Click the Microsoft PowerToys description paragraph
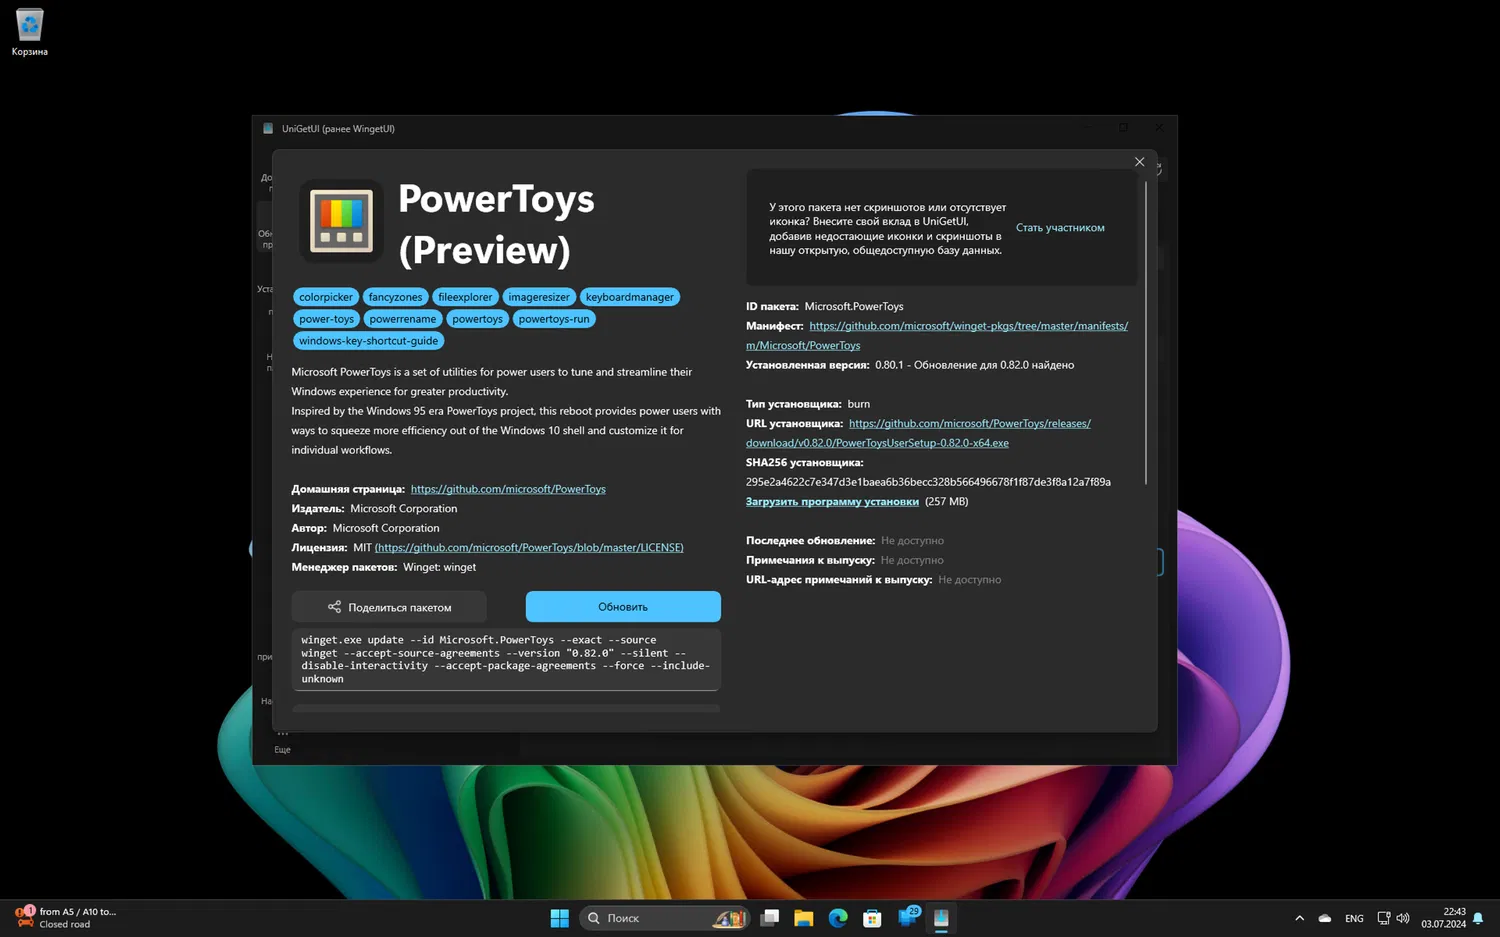Screen dimensions: 1500x937 [506, 411]
